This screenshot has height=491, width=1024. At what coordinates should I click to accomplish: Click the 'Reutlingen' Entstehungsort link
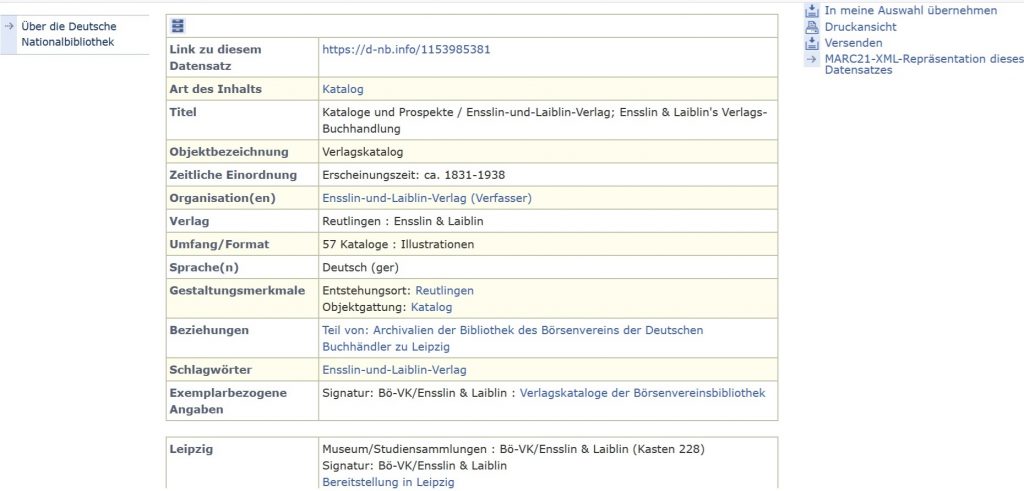point(444,290)
